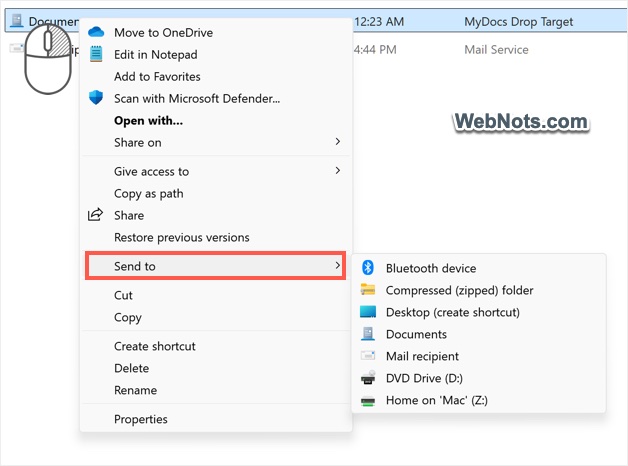This screenshot has height=466, width=628.
Task: Choose Open with...
Action: pos(216,121)
